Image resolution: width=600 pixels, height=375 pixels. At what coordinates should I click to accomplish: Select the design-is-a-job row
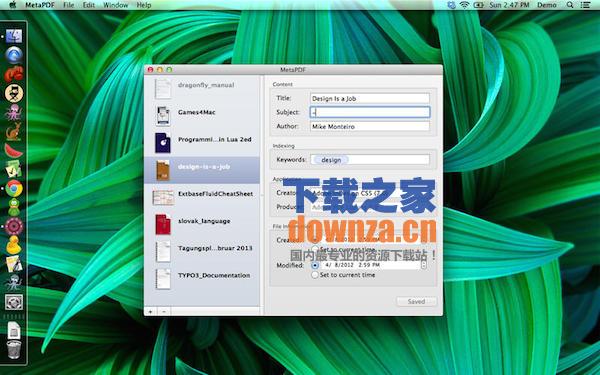coord(202,170)
